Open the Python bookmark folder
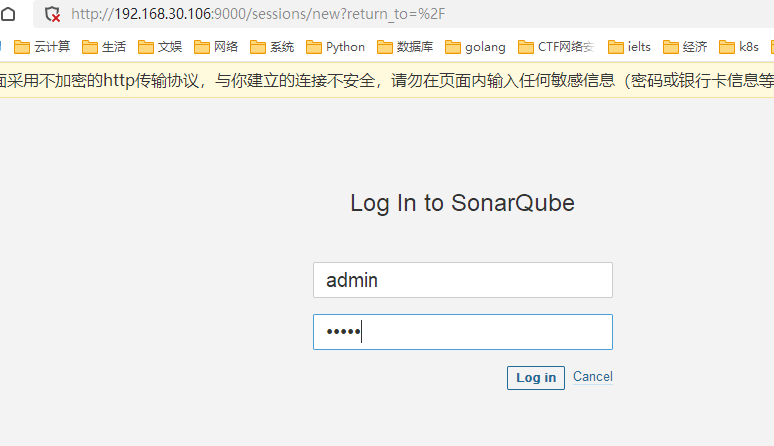 336,46
